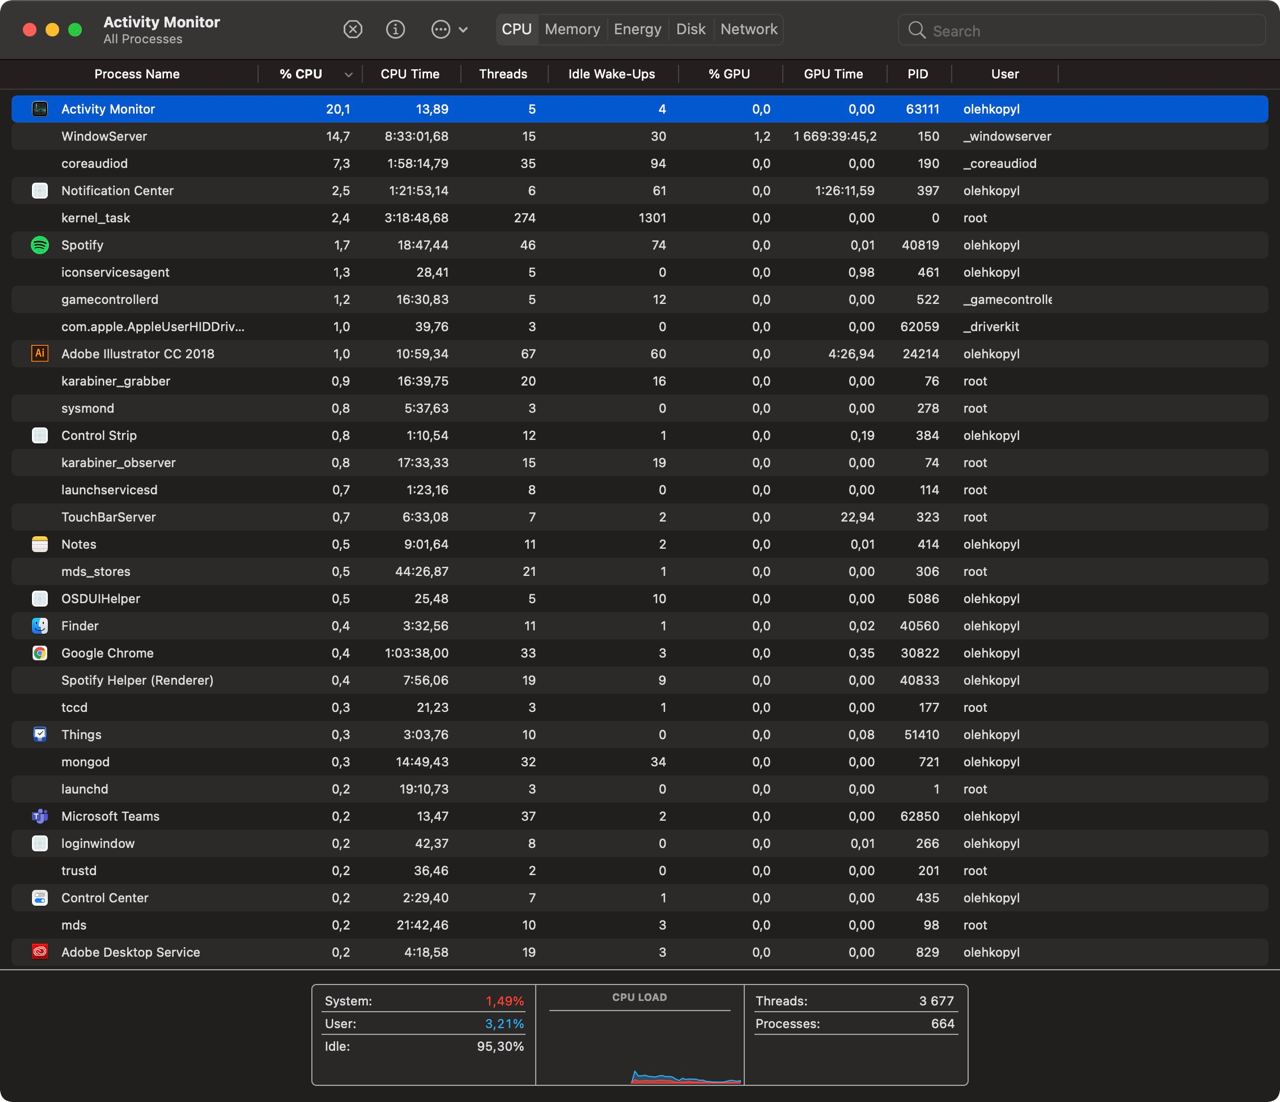Click the Control Center process icon

tap(40, 898)
